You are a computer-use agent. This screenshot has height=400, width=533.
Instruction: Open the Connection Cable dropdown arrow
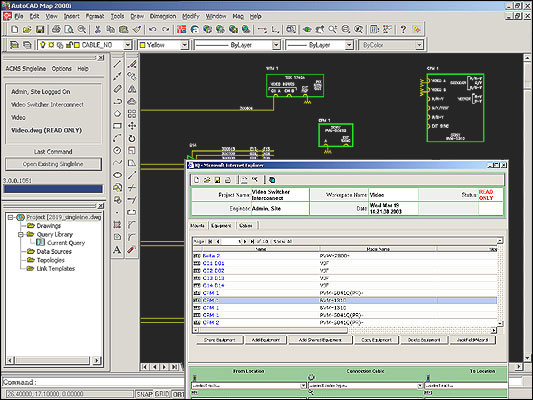tap(420, 386)
